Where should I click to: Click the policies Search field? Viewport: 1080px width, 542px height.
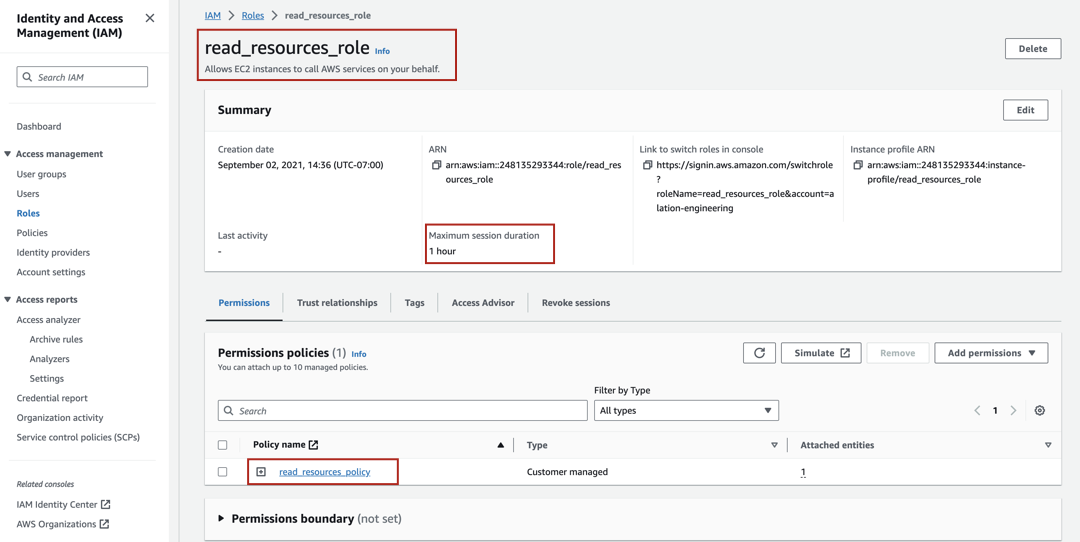403,410
